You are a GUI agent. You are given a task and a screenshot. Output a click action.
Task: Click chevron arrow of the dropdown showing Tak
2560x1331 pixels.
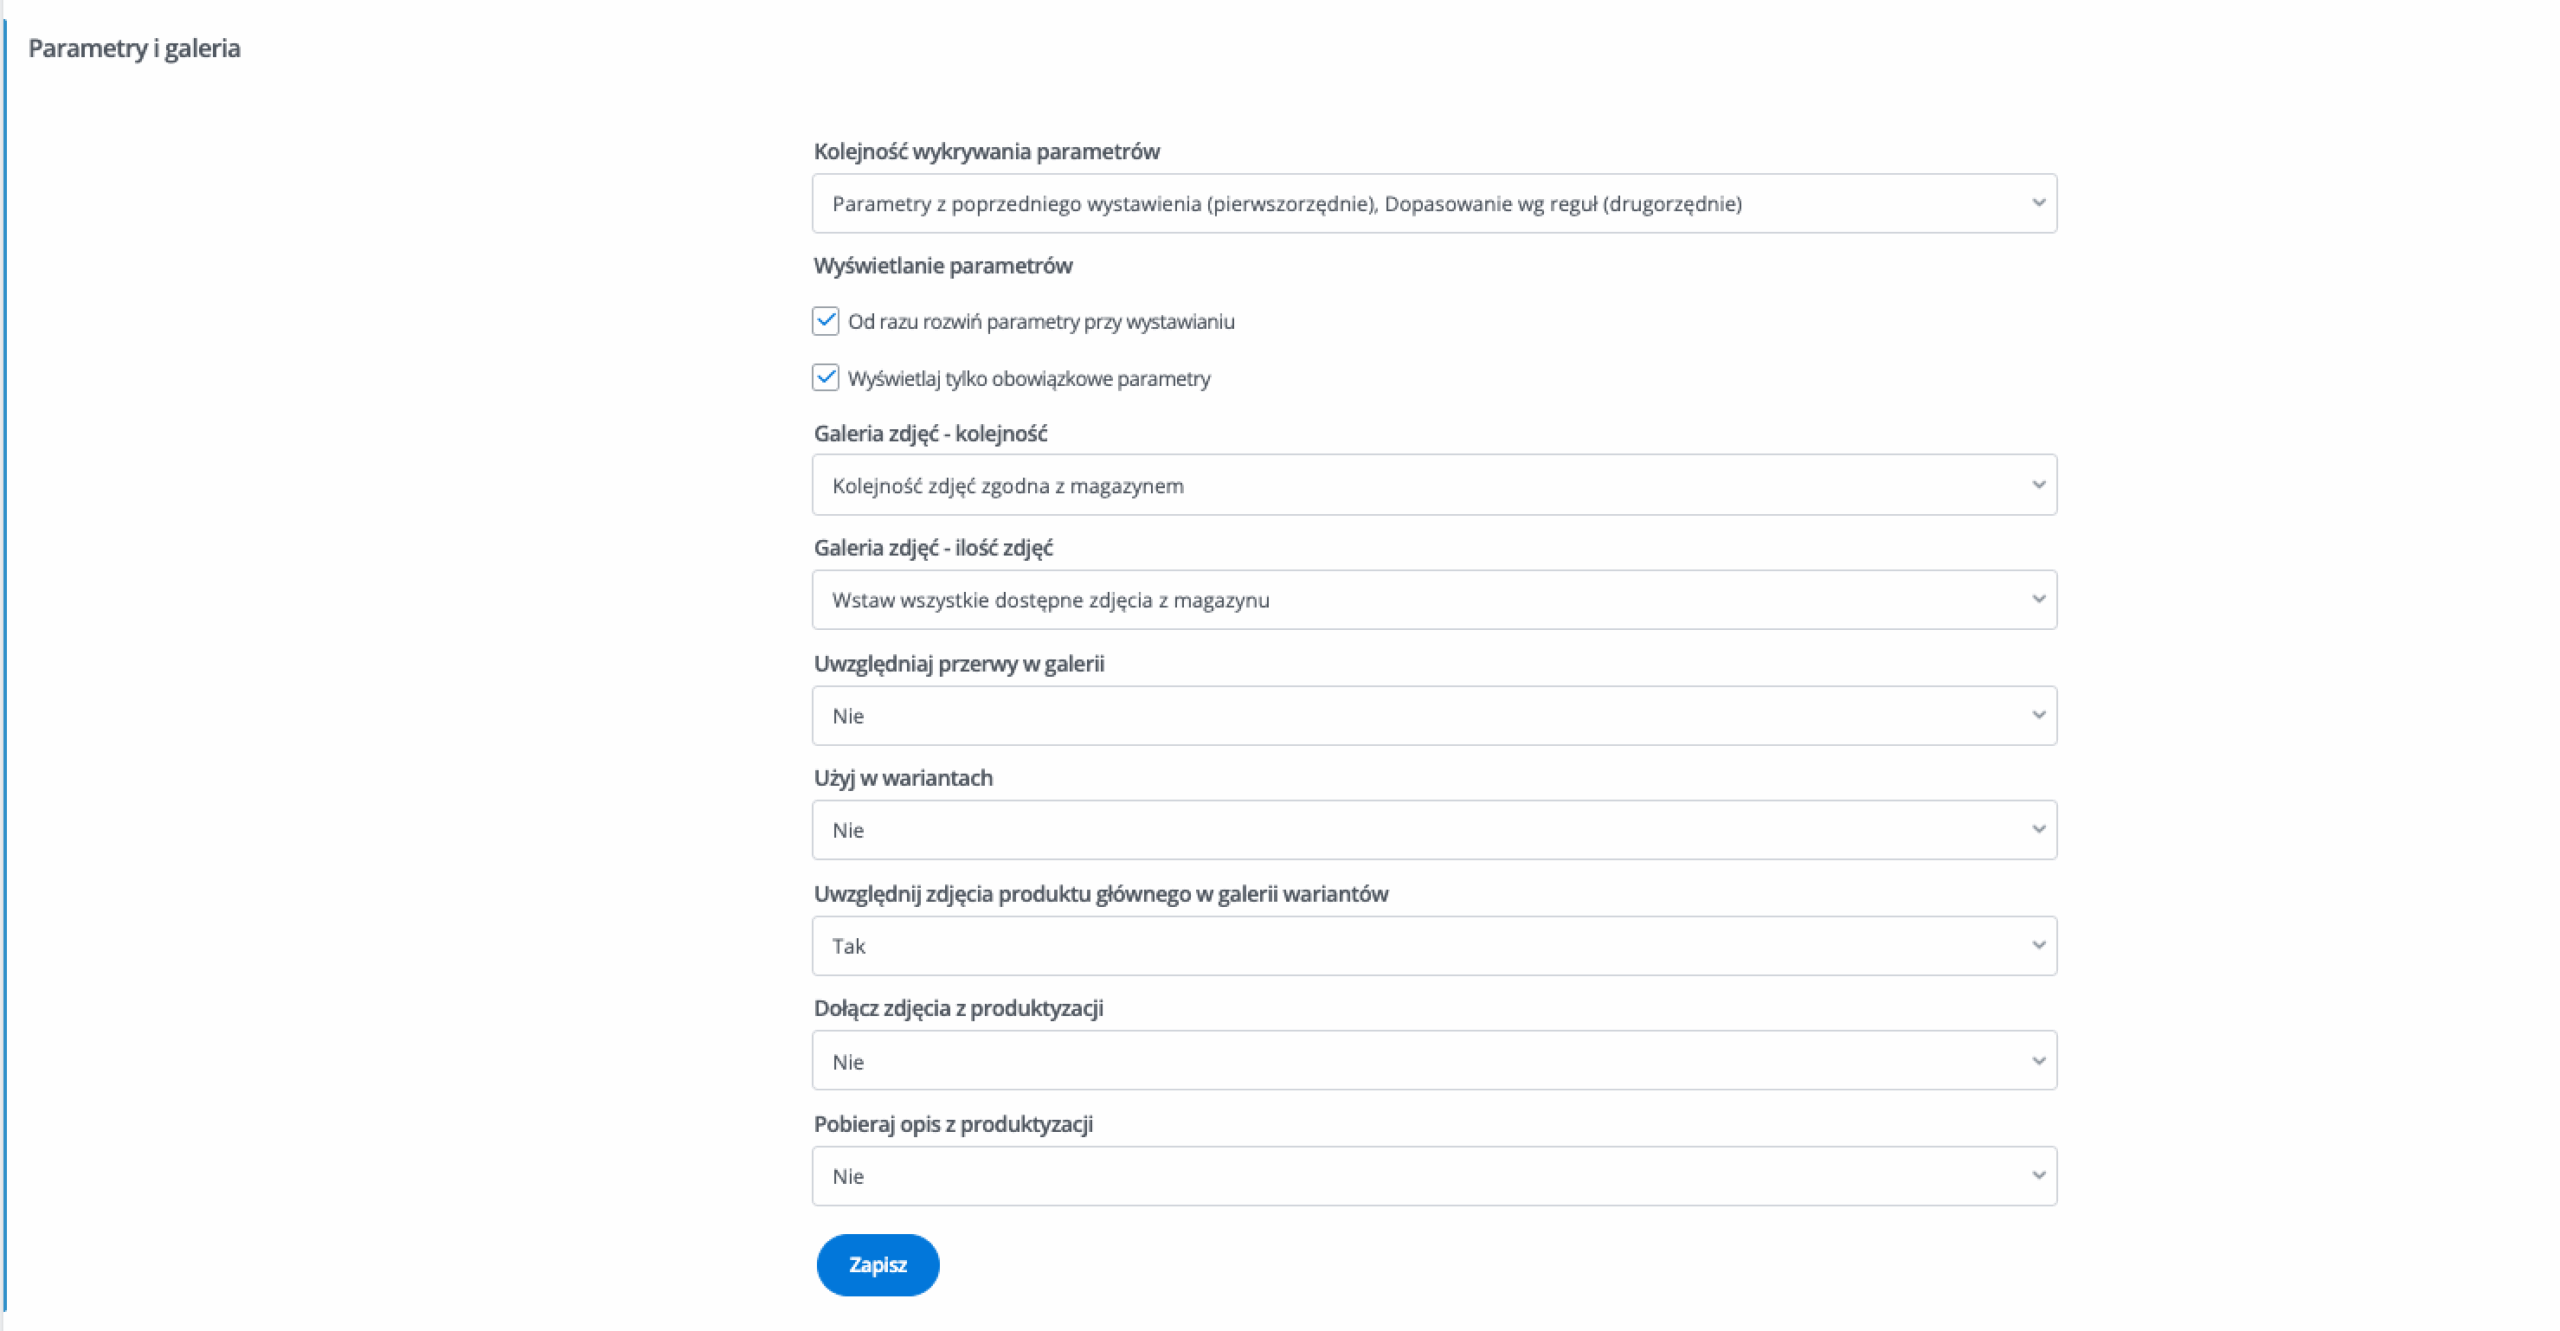tap(2037, 945)
